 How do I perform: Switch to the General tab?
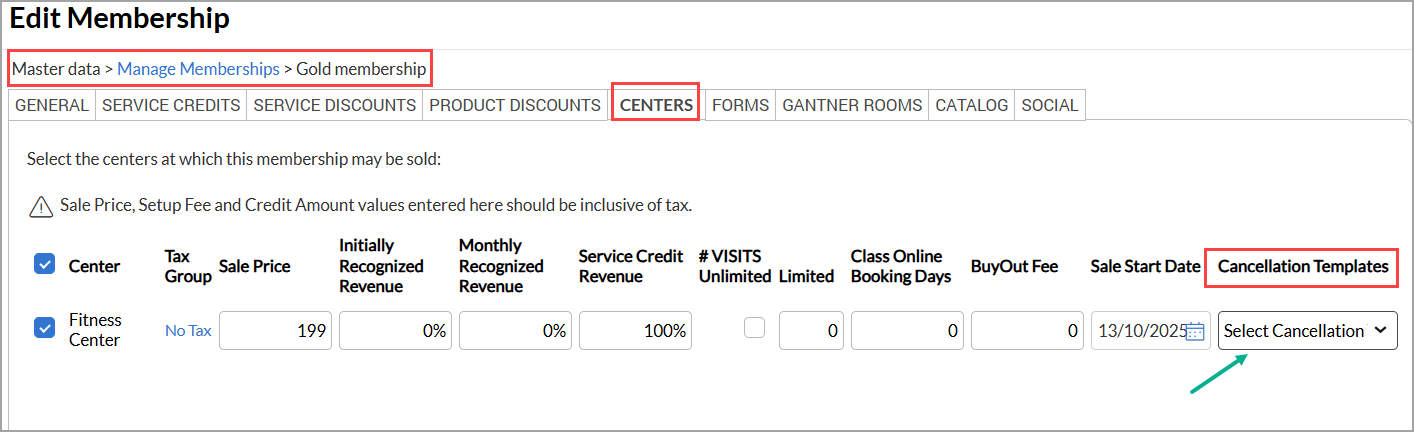[52, 105]
